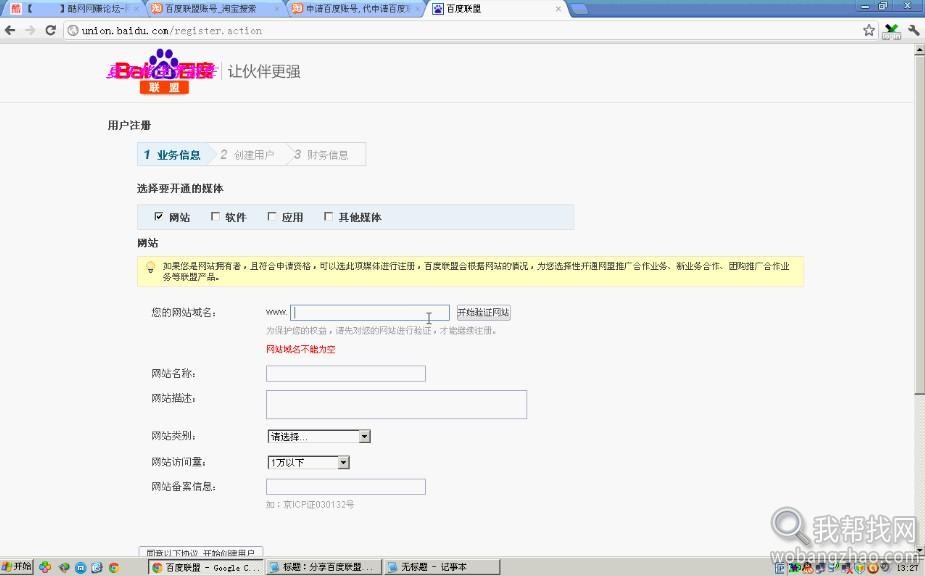
Task: Focus the 网站备案信息 input field
Action: [x=346, y=487]
